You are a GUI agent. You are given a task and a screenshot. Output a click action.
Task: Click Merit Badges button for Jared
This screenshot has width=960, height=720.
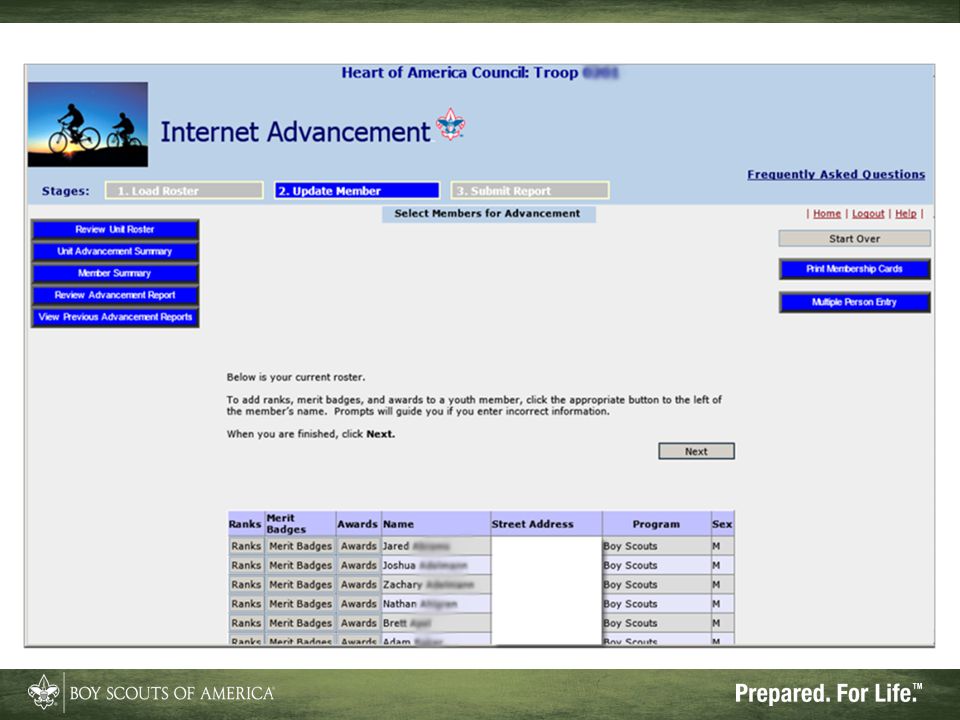pyautogui.click(x=300, y=546)
